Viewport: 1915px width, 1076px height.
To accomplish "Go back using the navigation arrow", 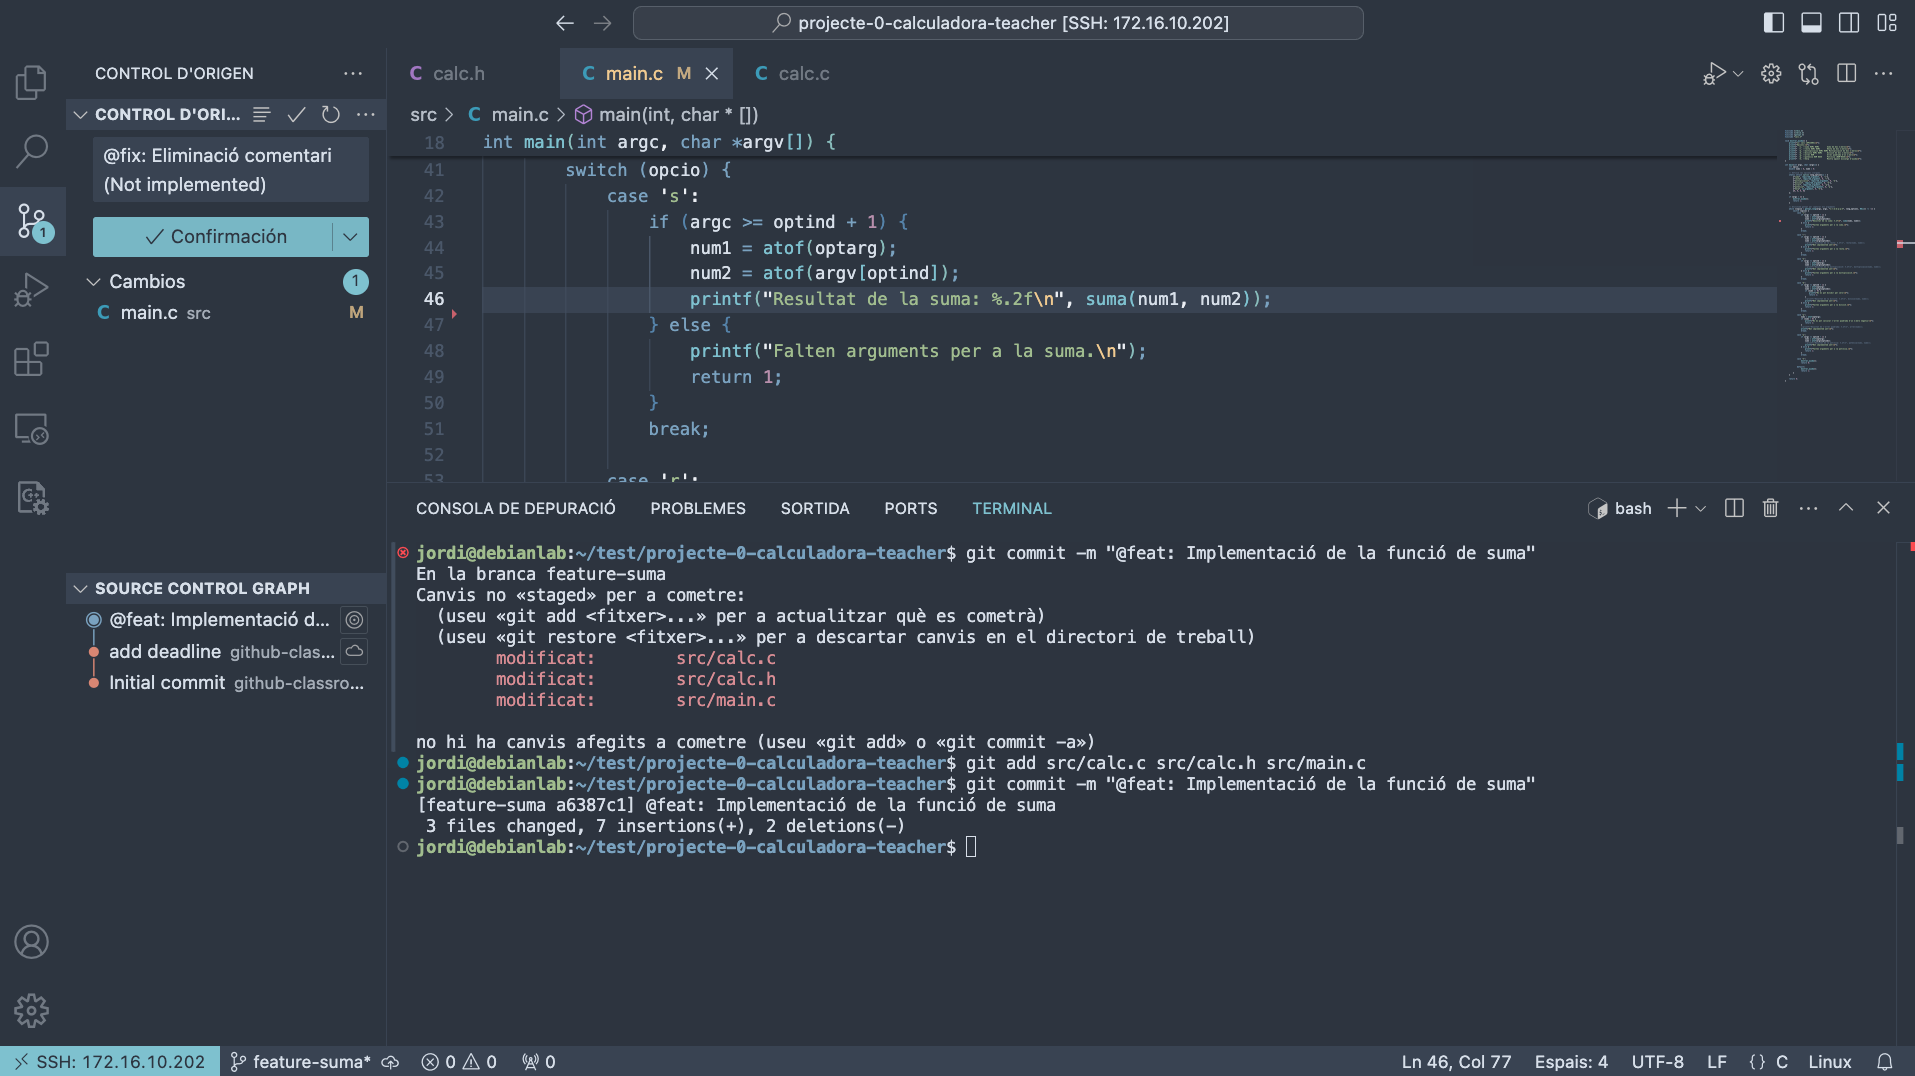I will tap(565, 22).
